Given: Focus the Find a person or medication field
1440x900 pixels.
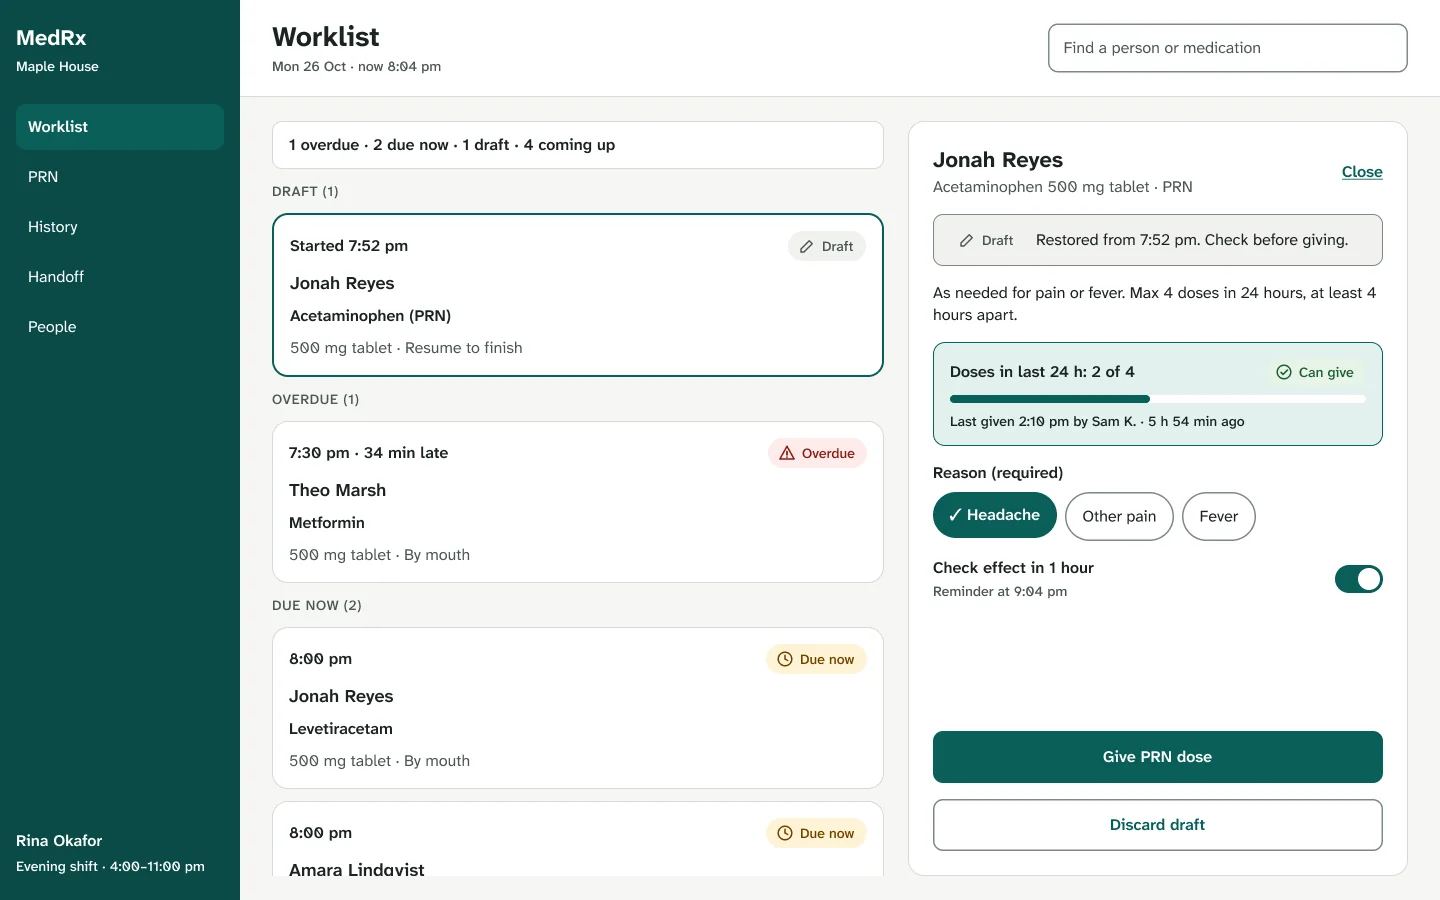Looking at the screenshot, I should pos(1228,48).
